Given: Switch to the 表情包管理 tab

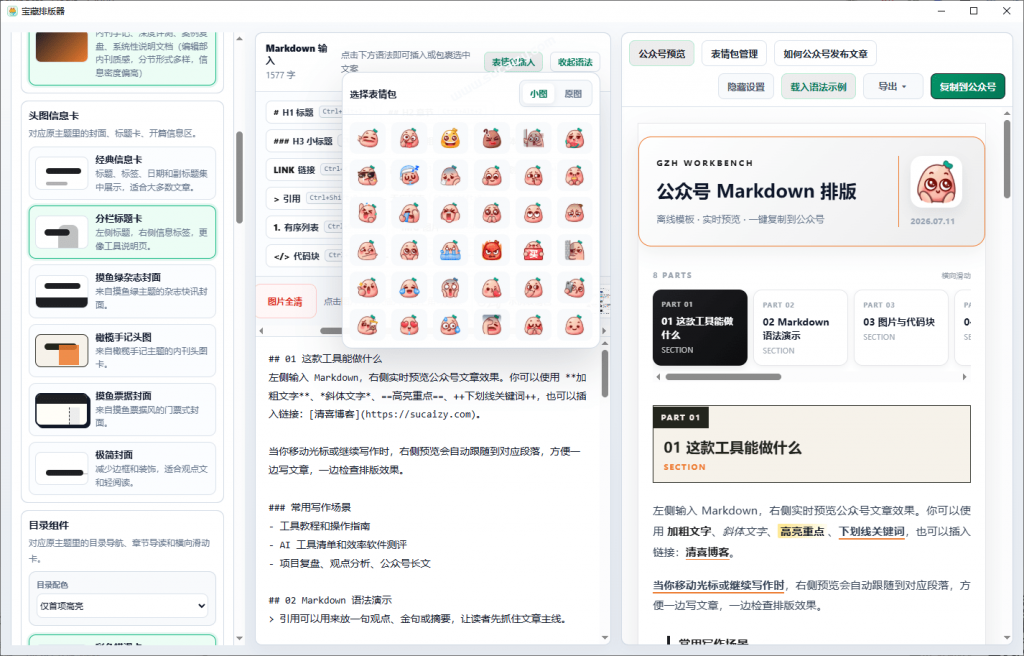Looking at the screenshot, I should coord(734,54).
